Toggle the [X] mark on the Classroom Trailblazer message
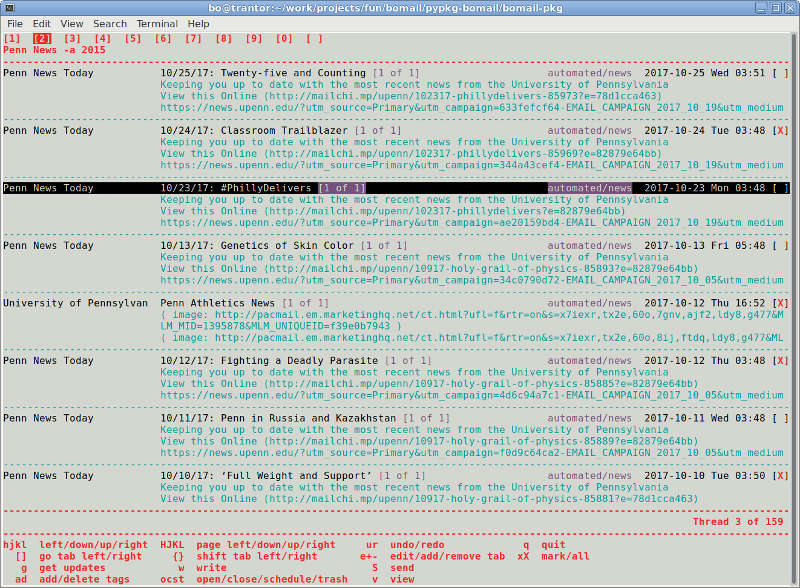The height and width of the screenshot is (588, 800). 780,130
